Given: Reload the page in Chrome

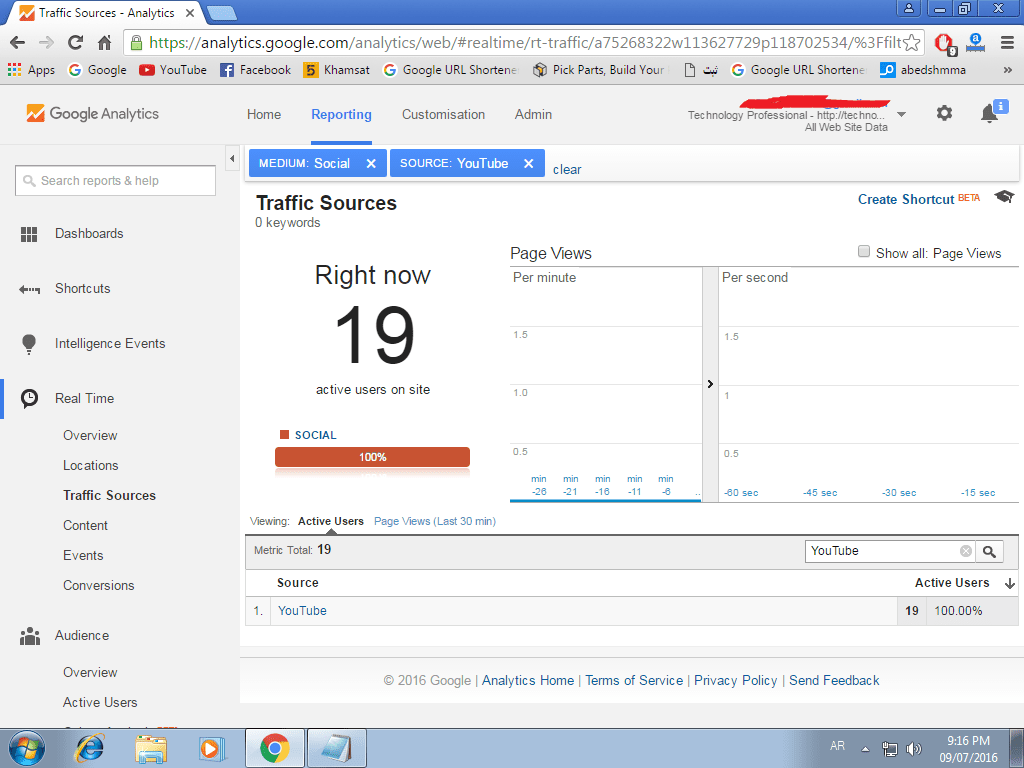Looking at the screenshot, I should coord(75,42).
